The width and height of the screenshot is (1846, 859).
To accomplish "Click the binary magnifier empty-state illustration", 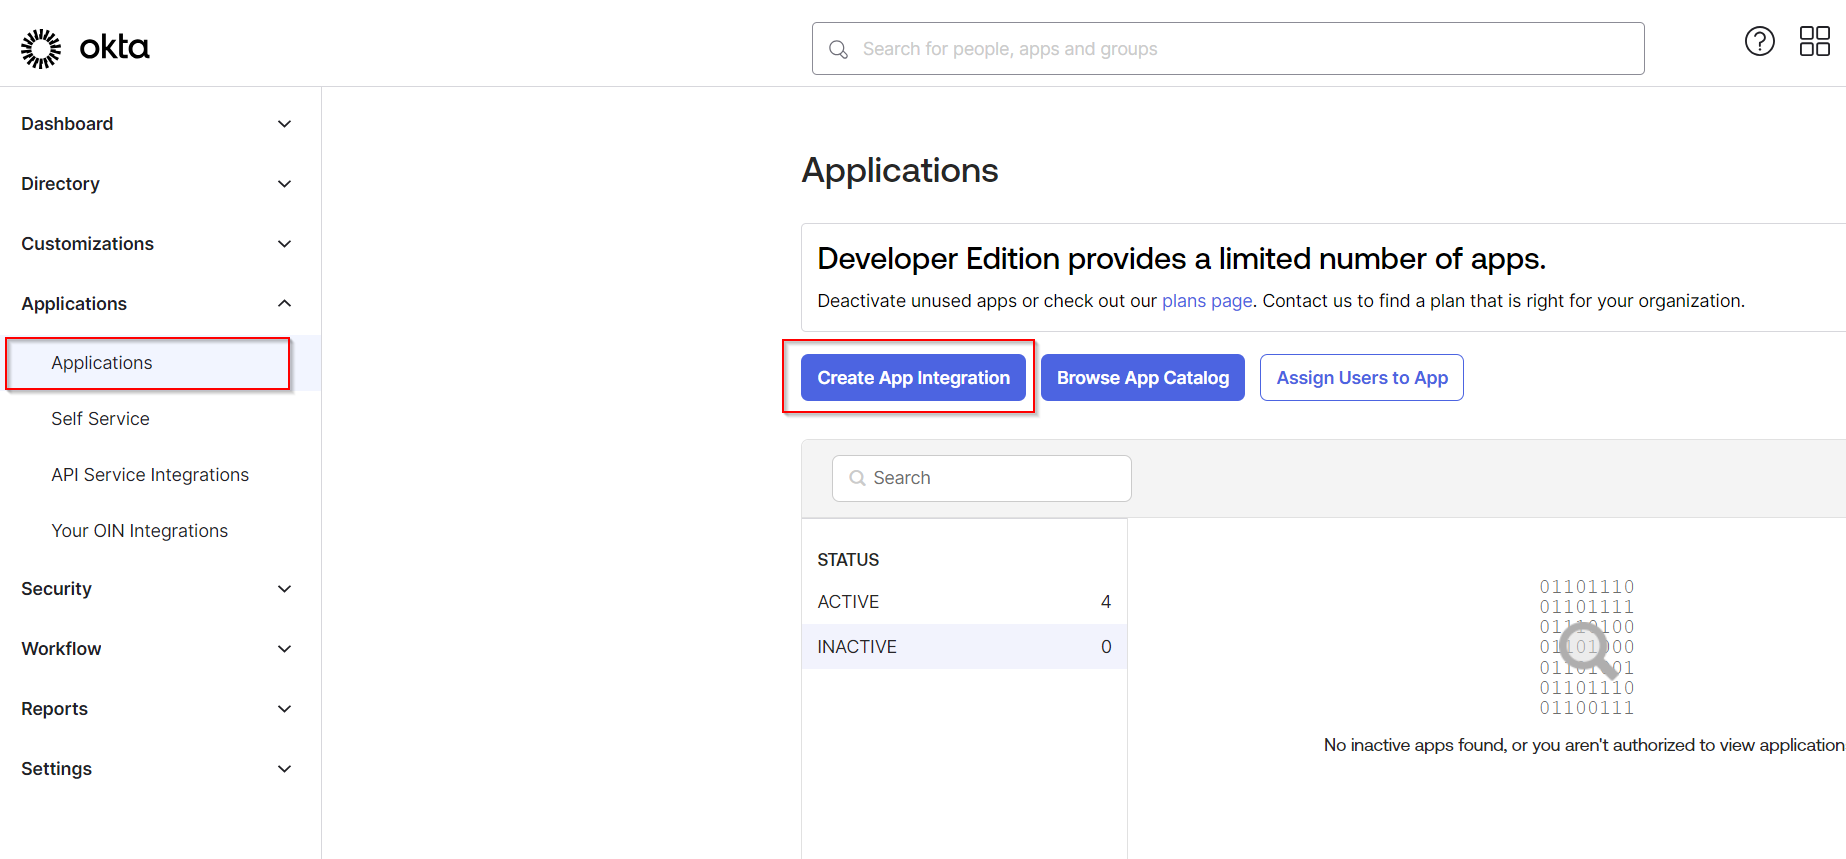I will click(x=1587, y=647).
